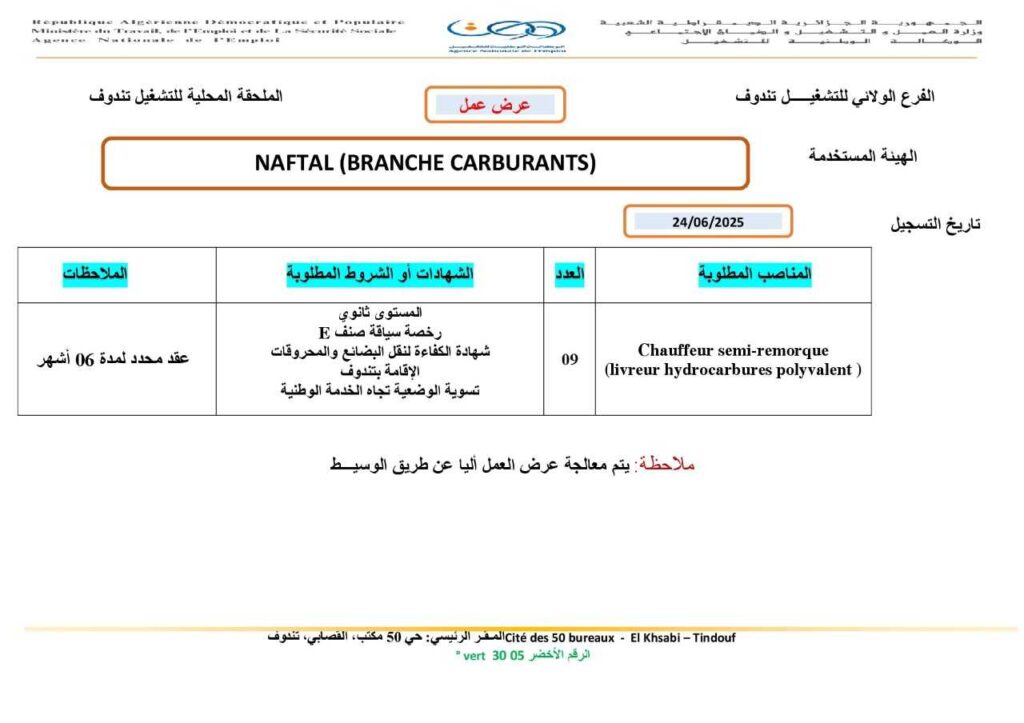Image resolution: width=1024 pixels, height=723 pixels.
Task: Select the green toll-free number '30 05'
Action: click(508, 656)
